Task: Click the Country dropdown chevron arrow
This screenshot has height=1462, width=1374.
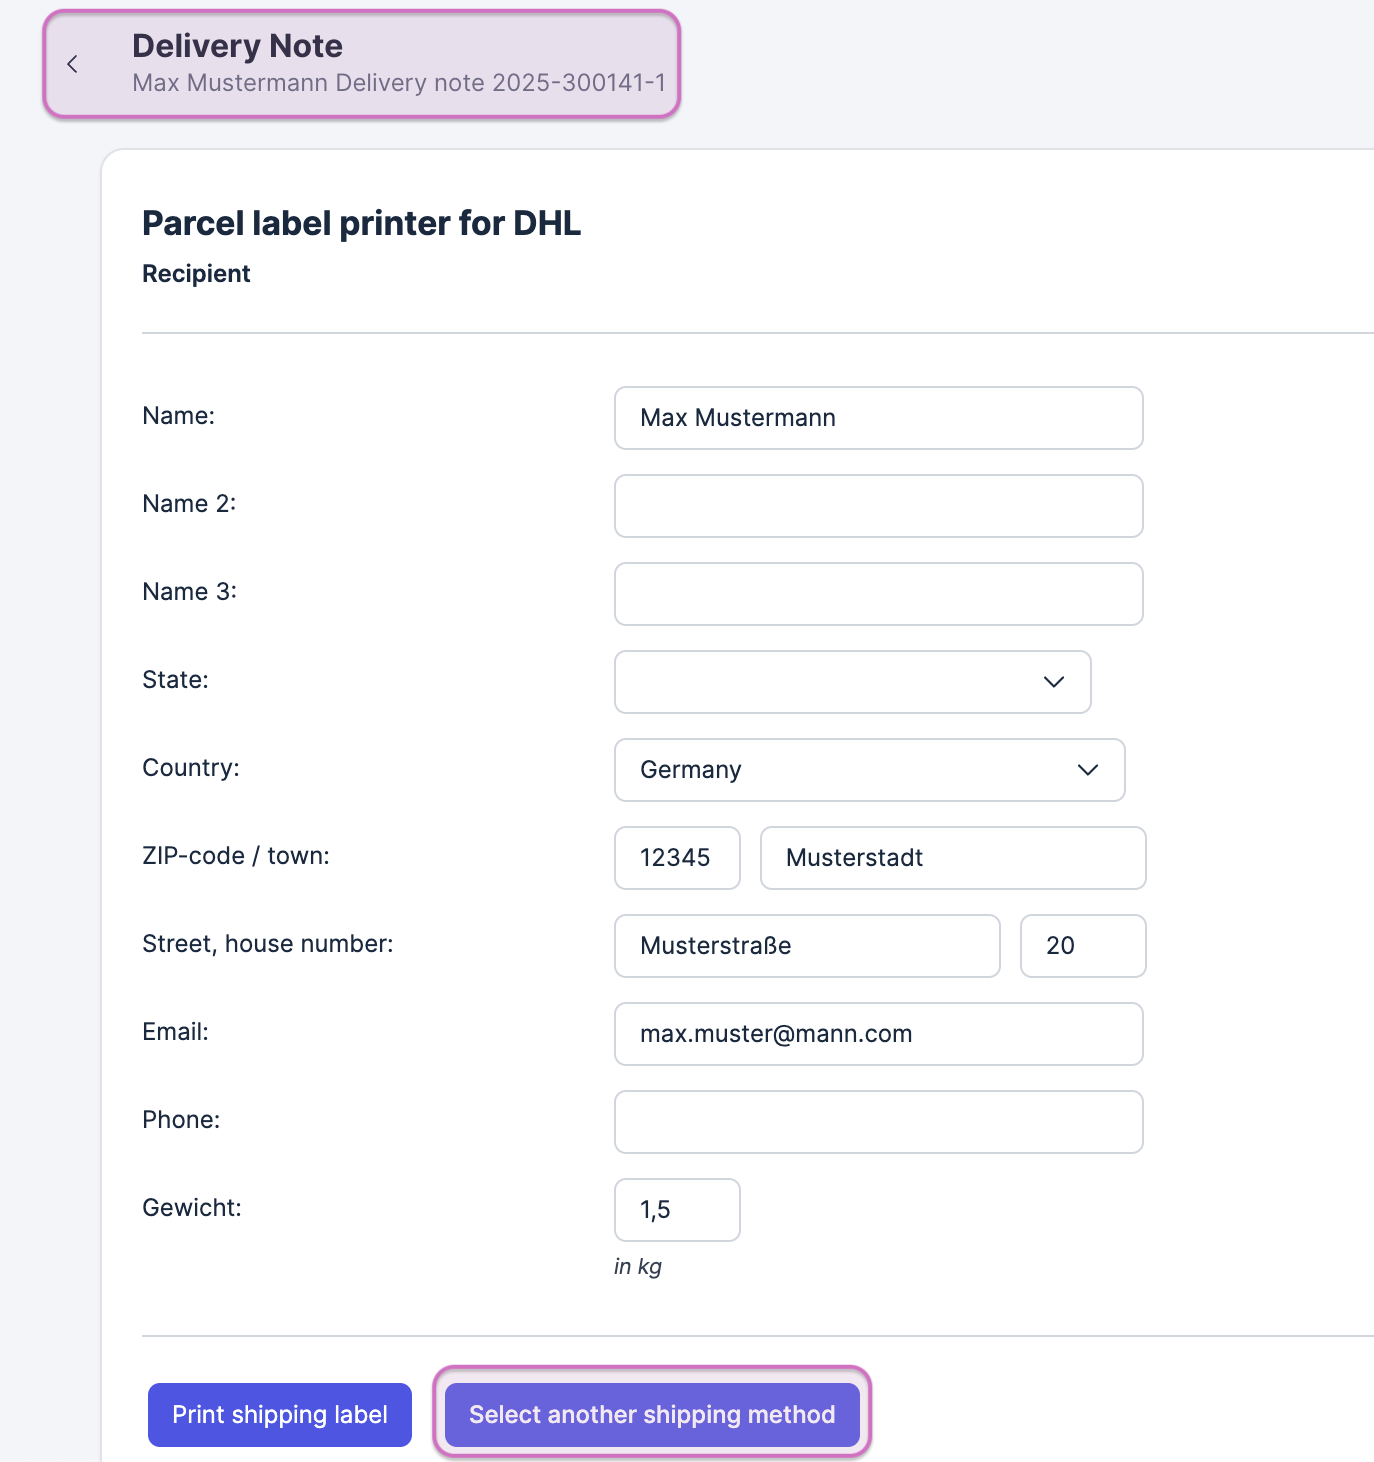Action: coord(1088,770)
